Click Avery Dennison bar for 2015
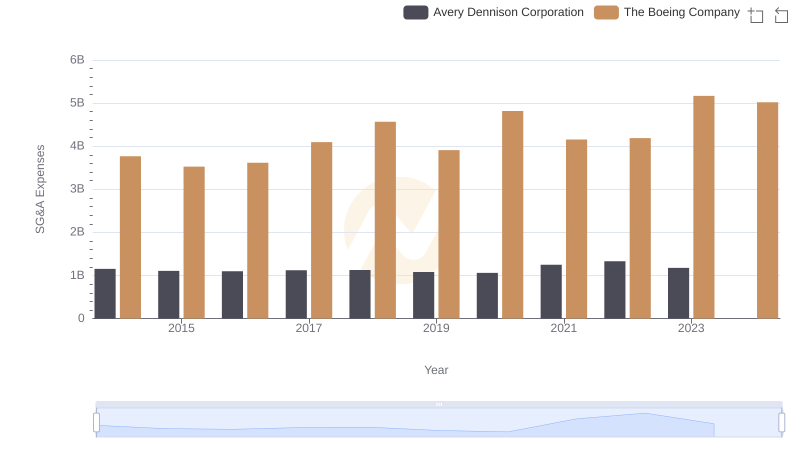The width and height of the screenshot is (800, 461). tap(169, 295)
